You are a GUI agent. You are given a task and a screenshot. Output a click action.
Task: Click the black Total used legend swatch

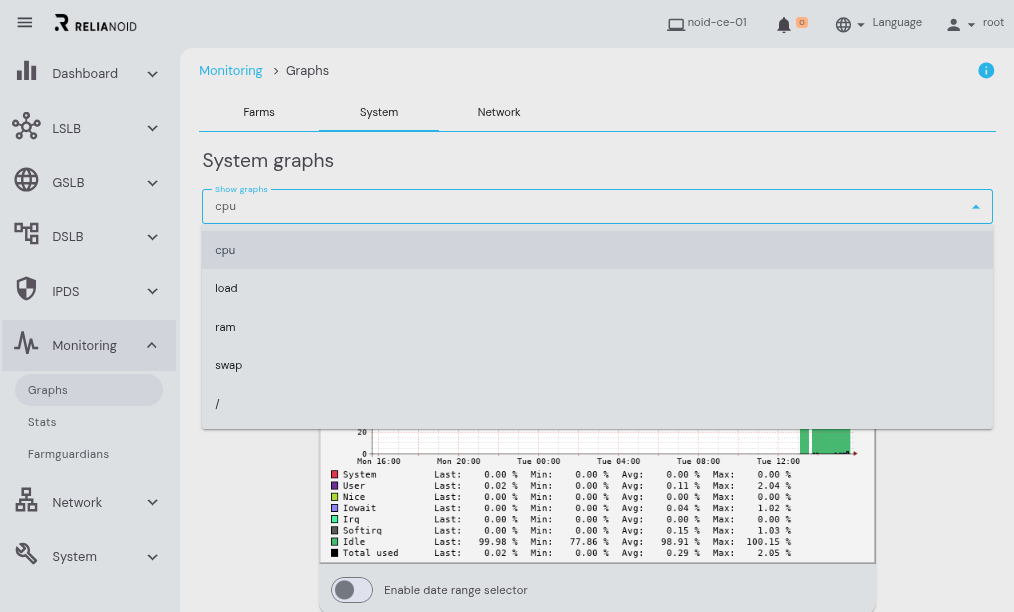tap(334, 552)
